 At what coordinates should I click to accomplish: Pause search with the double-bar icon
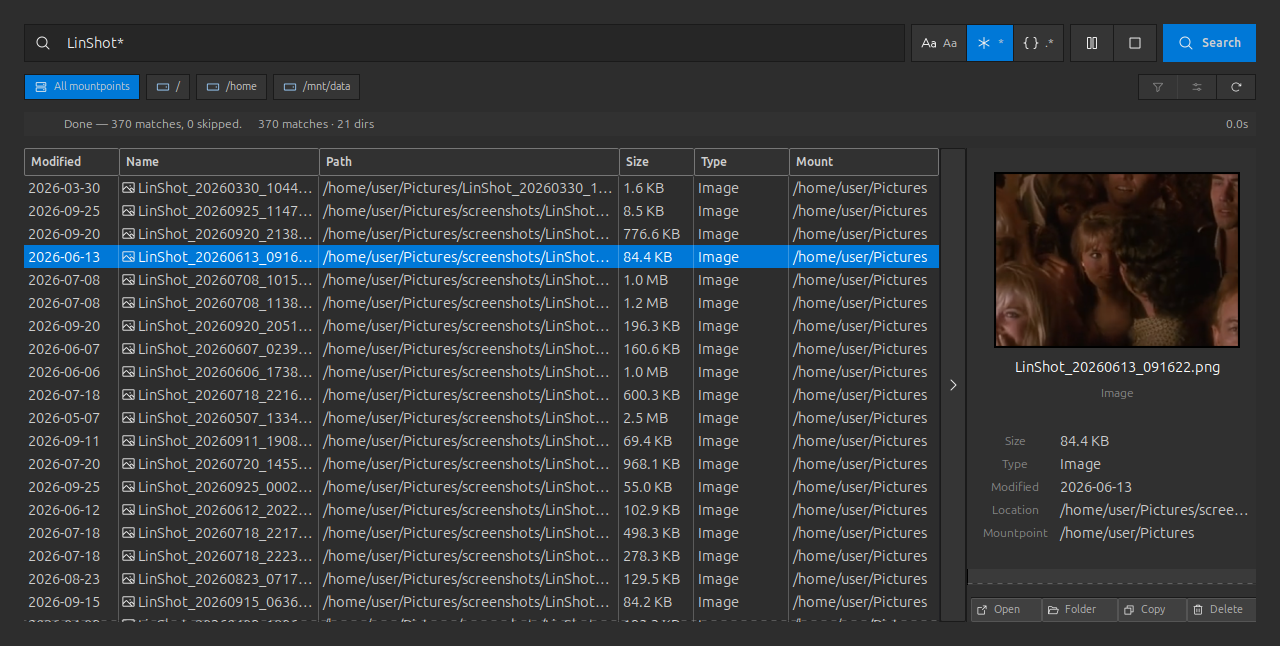pyautogui.click(x=1092, y=43)
